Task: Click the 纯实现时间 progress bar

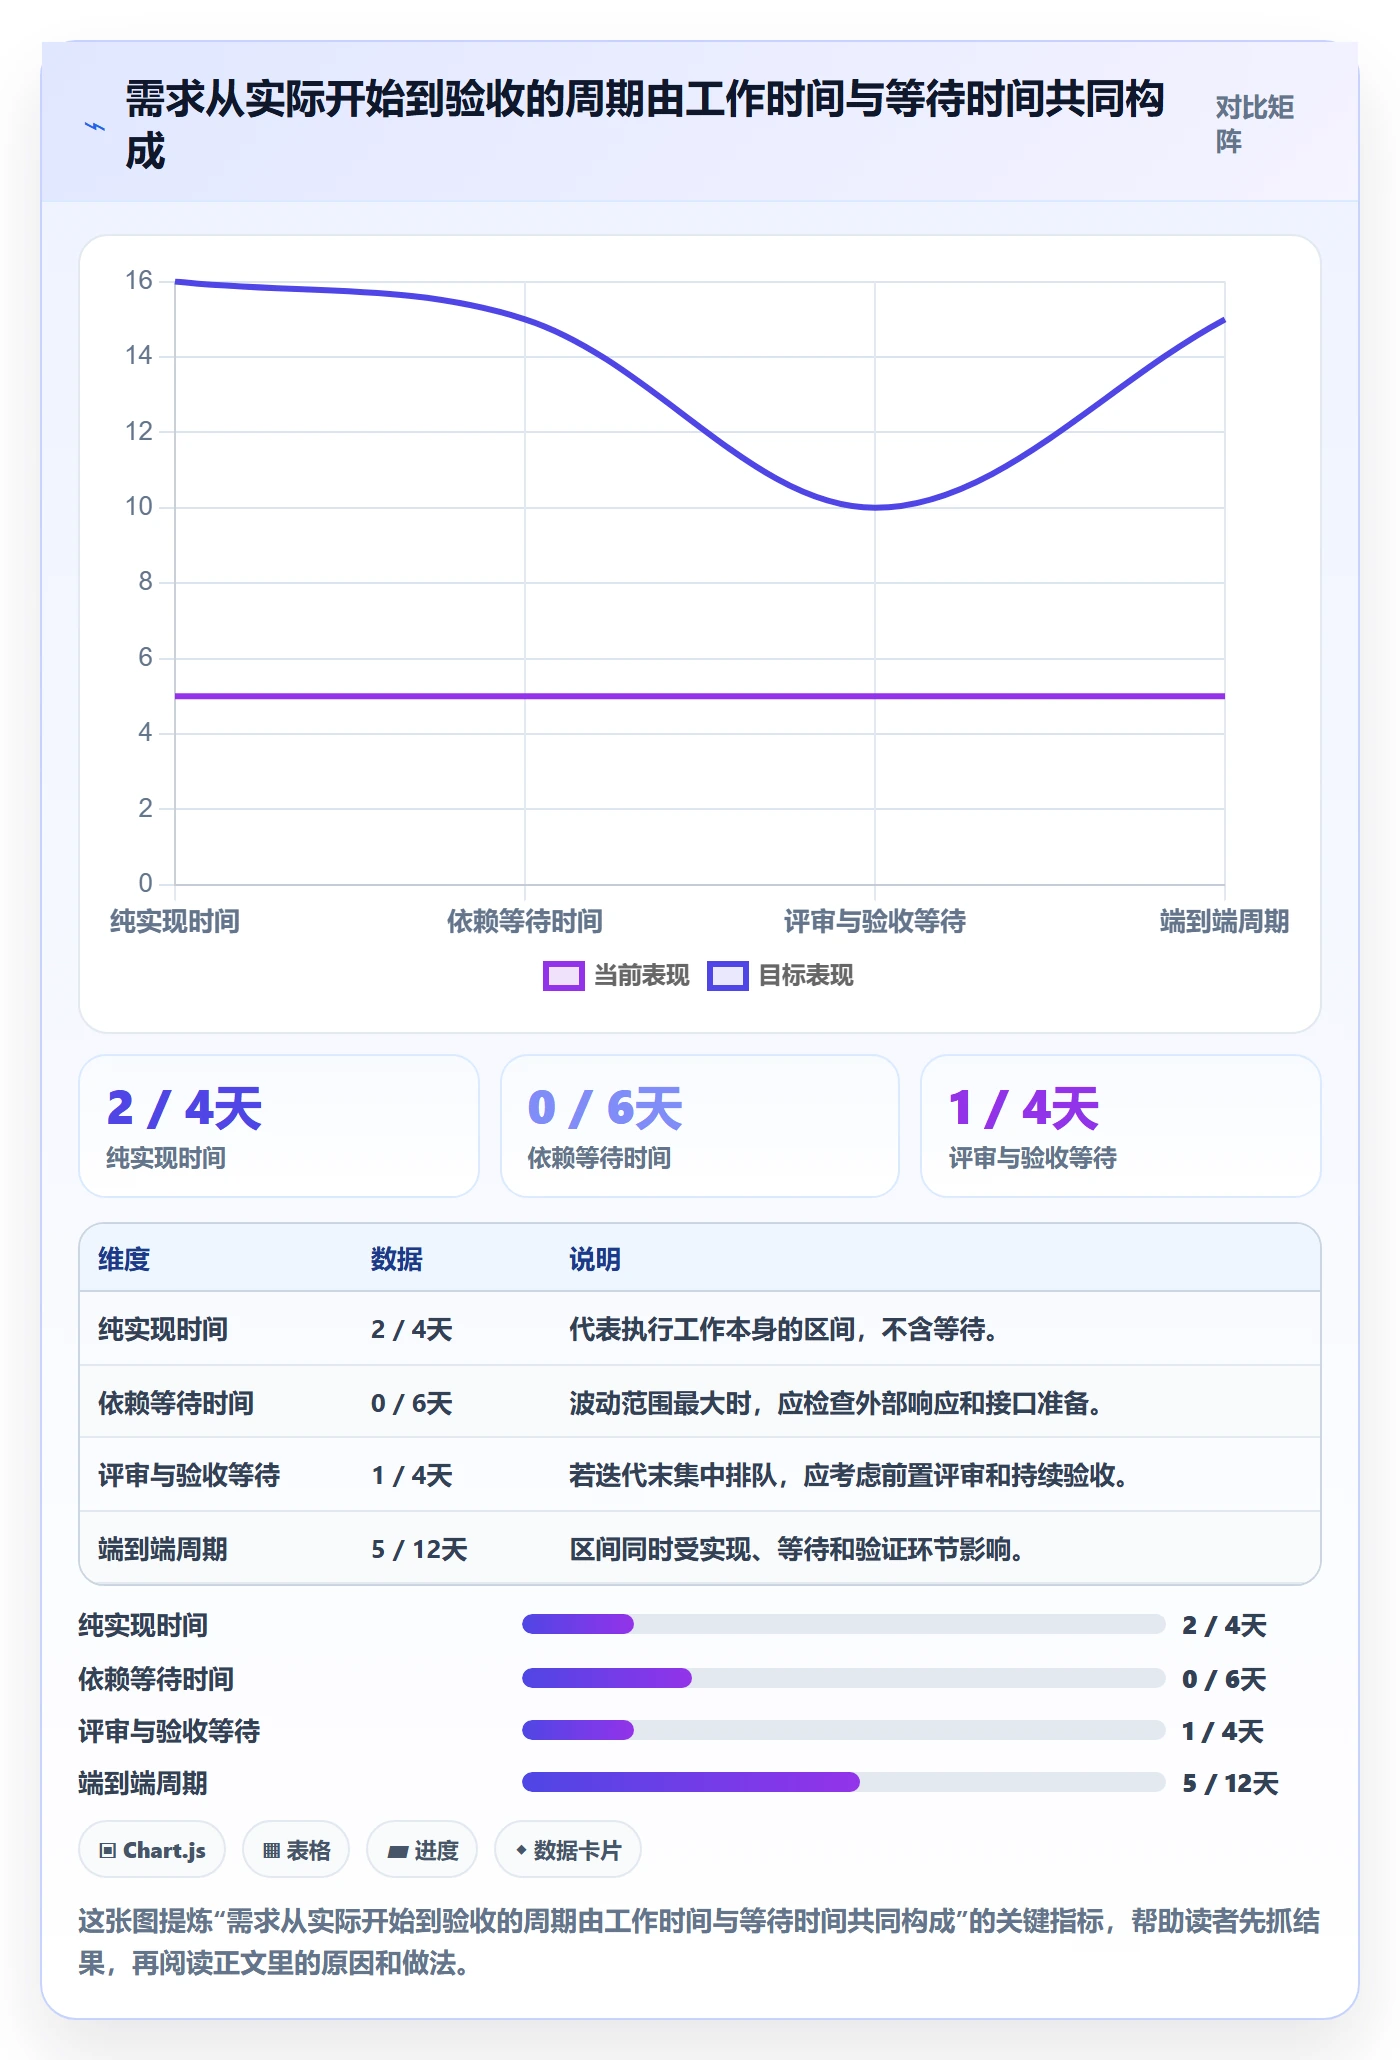Action: point(844,1624)
